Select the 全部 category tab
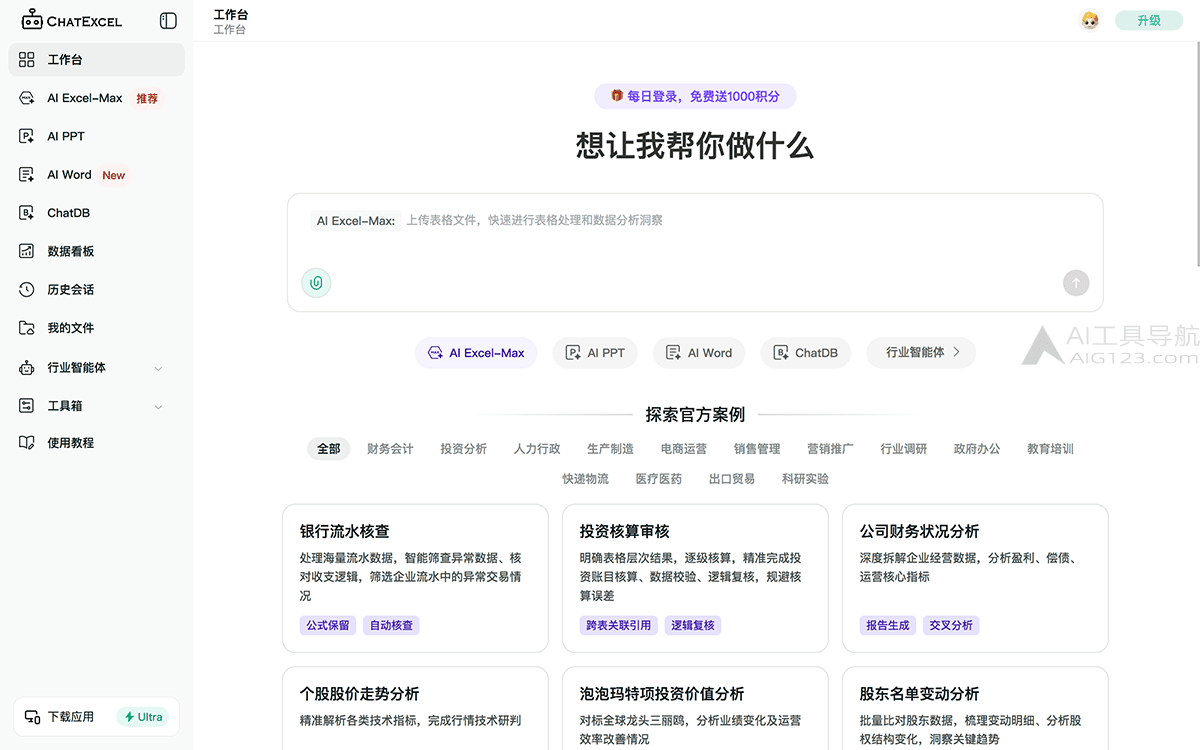Viewport: 1200px width, 750px height. click(x=329, y=449)
